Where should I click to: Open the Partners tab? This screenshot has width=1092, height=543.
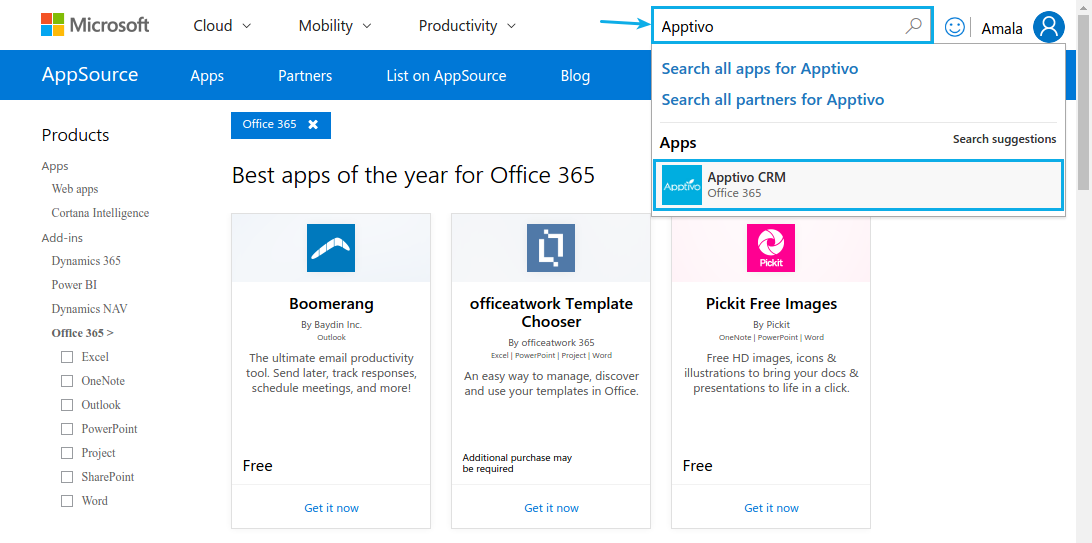point(305,76)
